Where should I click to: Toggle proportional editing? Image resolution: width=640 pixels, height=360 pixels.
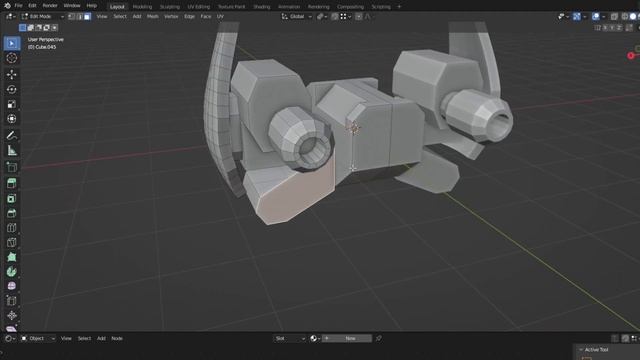(x=358, y=16)
